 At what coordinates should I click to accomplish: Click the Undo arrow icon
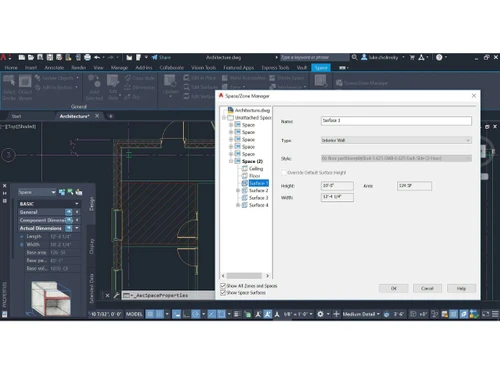coord(97,57)
